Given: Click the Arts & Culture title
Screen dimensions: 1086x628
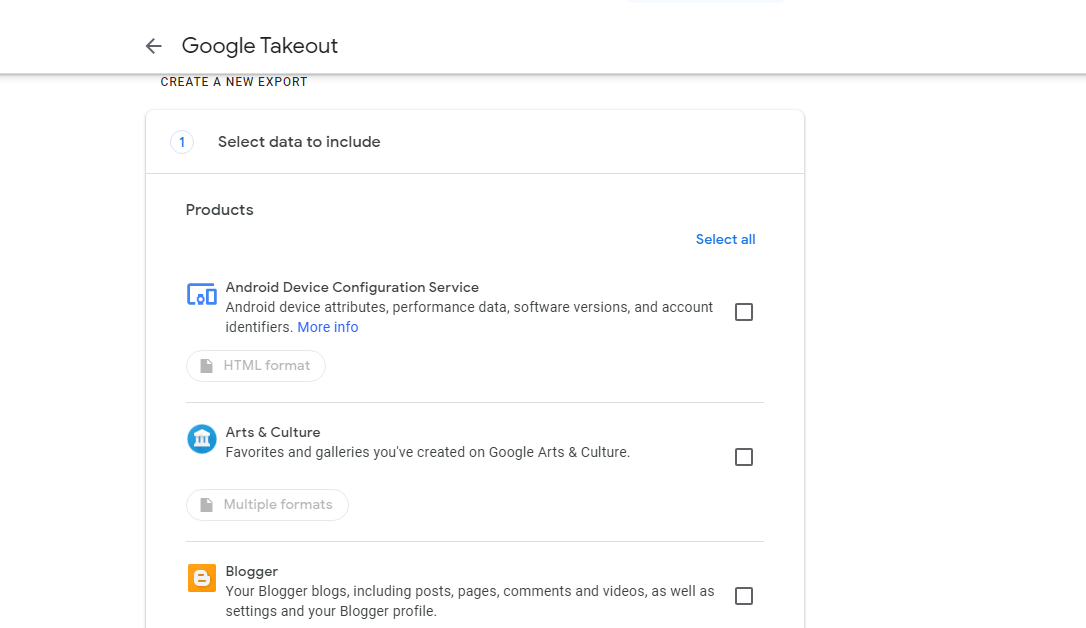Looking at the screenshot, I should click(x=273, y=432).
